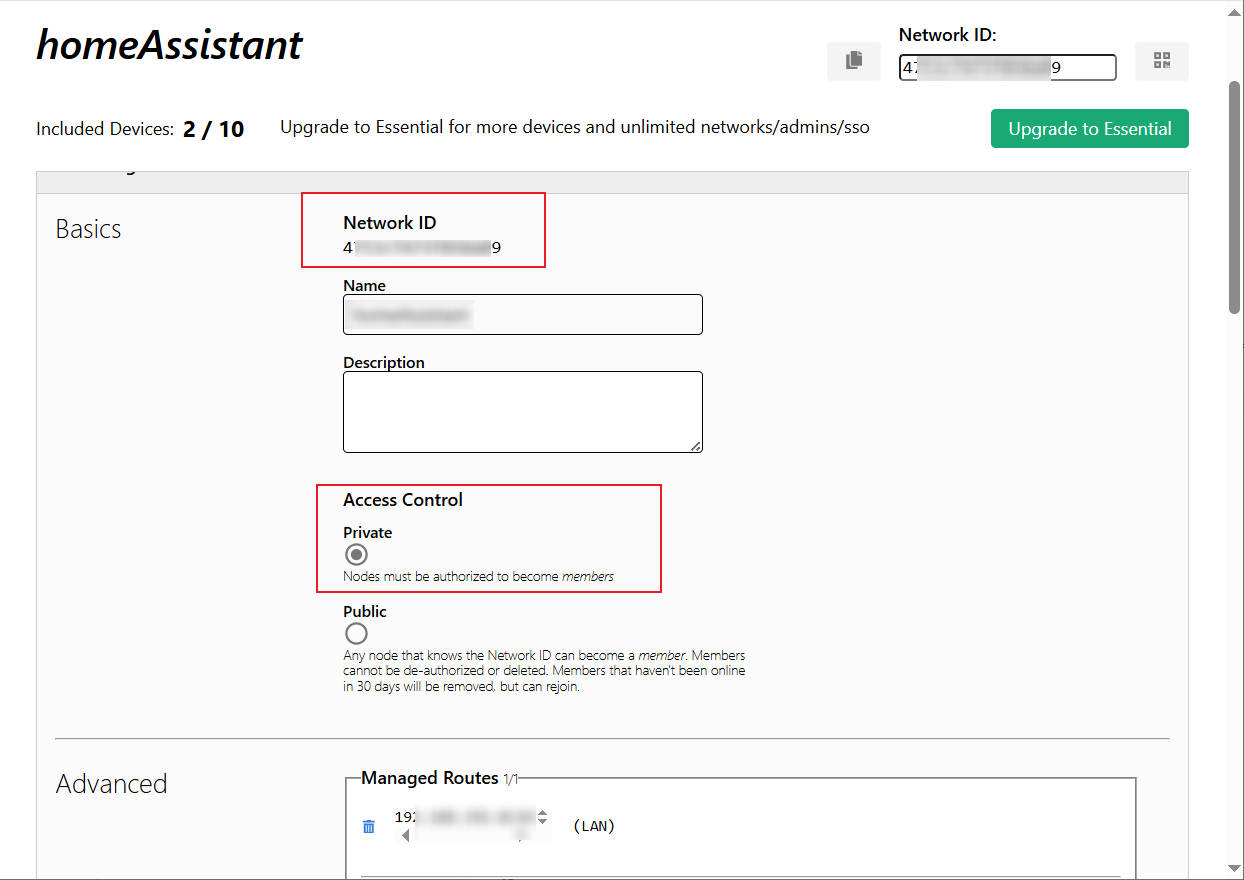The height and width of the screenshot is (880, 1244).
Task: Click the "Managed Routes" heading
Action: tap(430, 778)
